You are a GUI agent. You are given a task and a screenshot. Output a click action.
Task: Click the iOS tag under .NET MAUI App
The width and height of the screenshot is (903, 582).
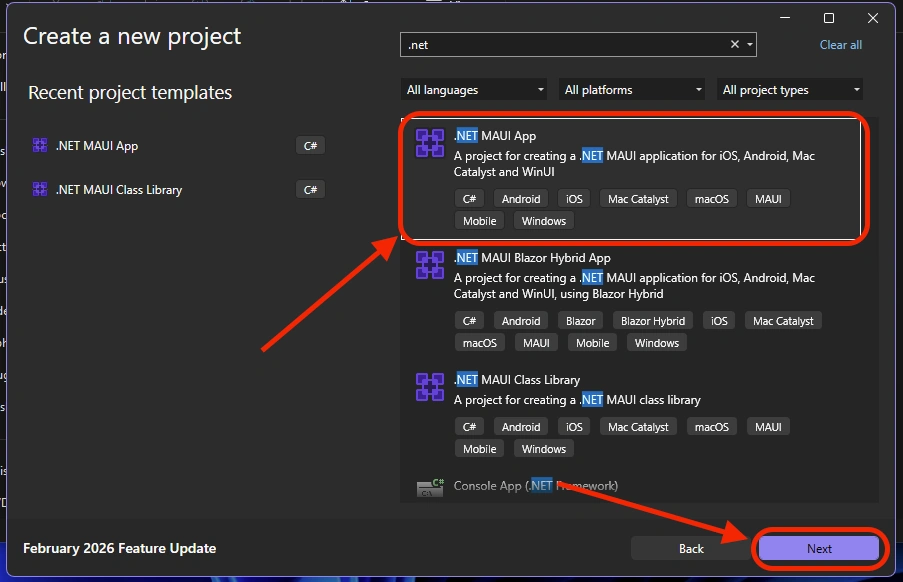coord(574,199)
